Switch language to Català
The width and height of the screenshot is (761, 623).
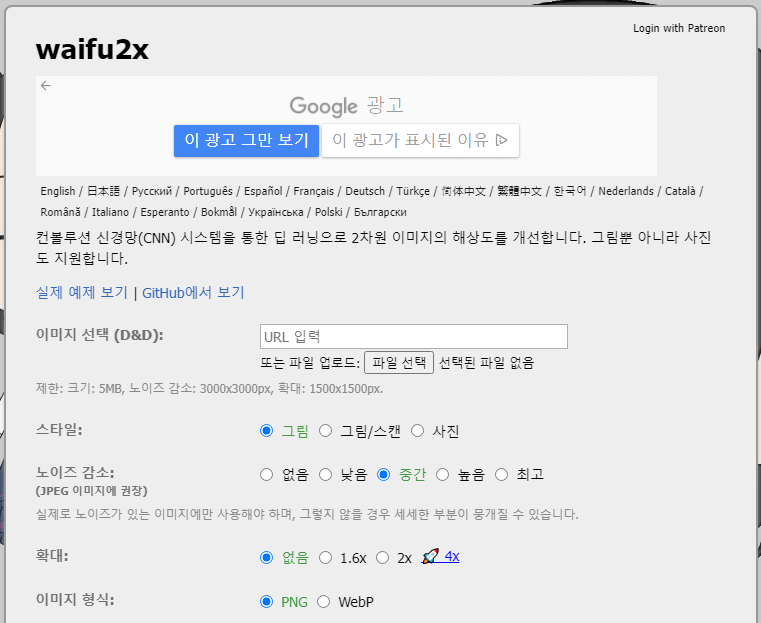click(680, 191)
